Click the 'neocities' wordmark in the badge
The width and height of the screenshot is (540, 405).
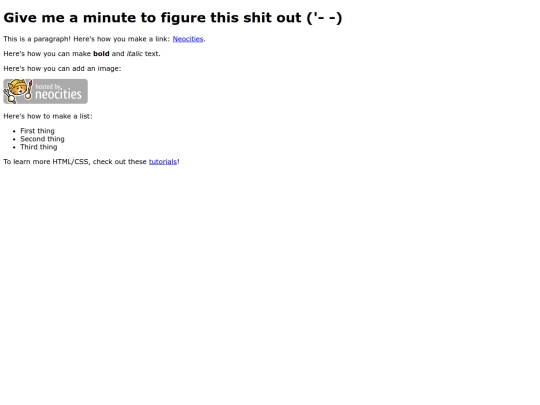point(58,94)
